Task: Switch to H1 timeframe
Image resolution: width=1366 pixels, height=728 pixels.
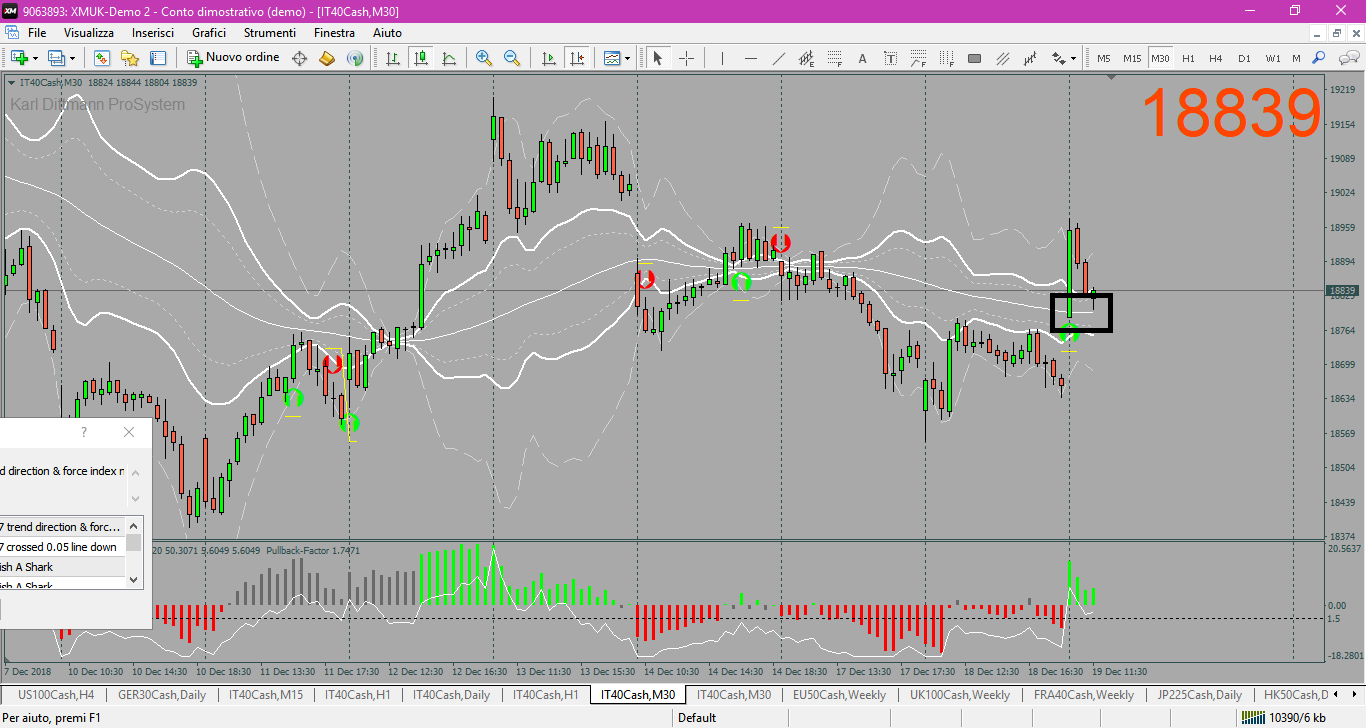Action: (x=1188, y=58)
